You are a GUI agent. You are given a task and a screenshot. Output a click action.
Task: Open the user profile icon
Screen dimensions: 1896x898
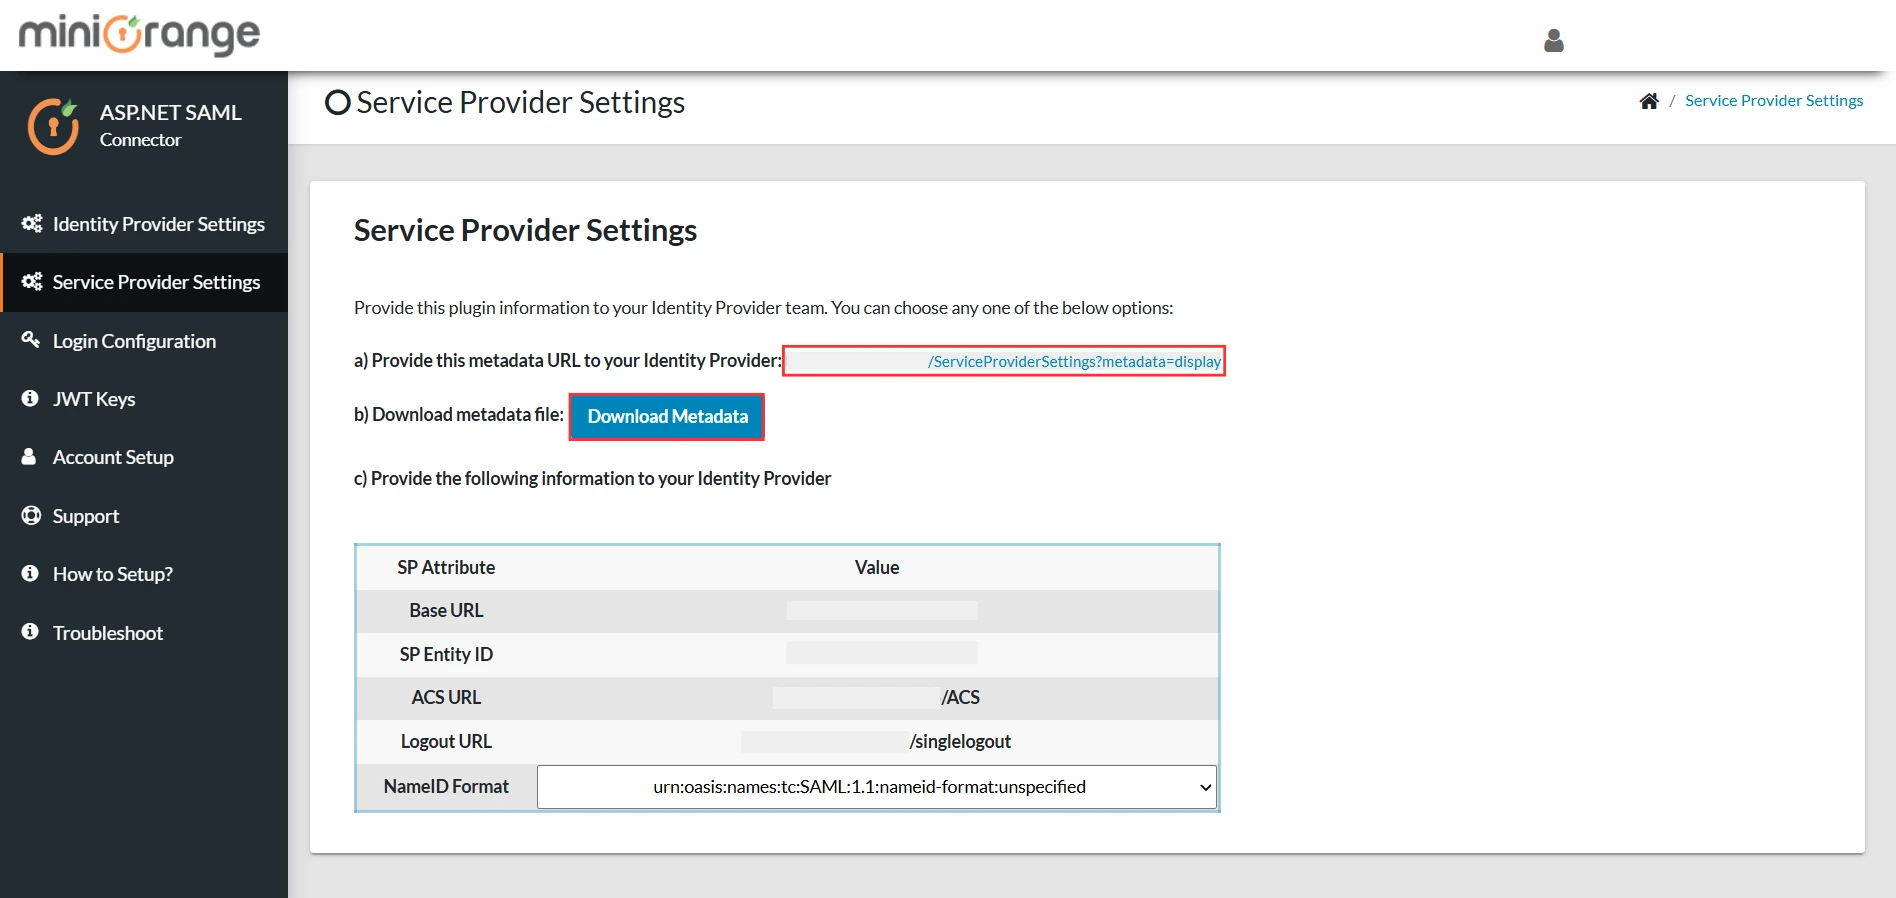pyautogui.click(x=1554, y=40)
